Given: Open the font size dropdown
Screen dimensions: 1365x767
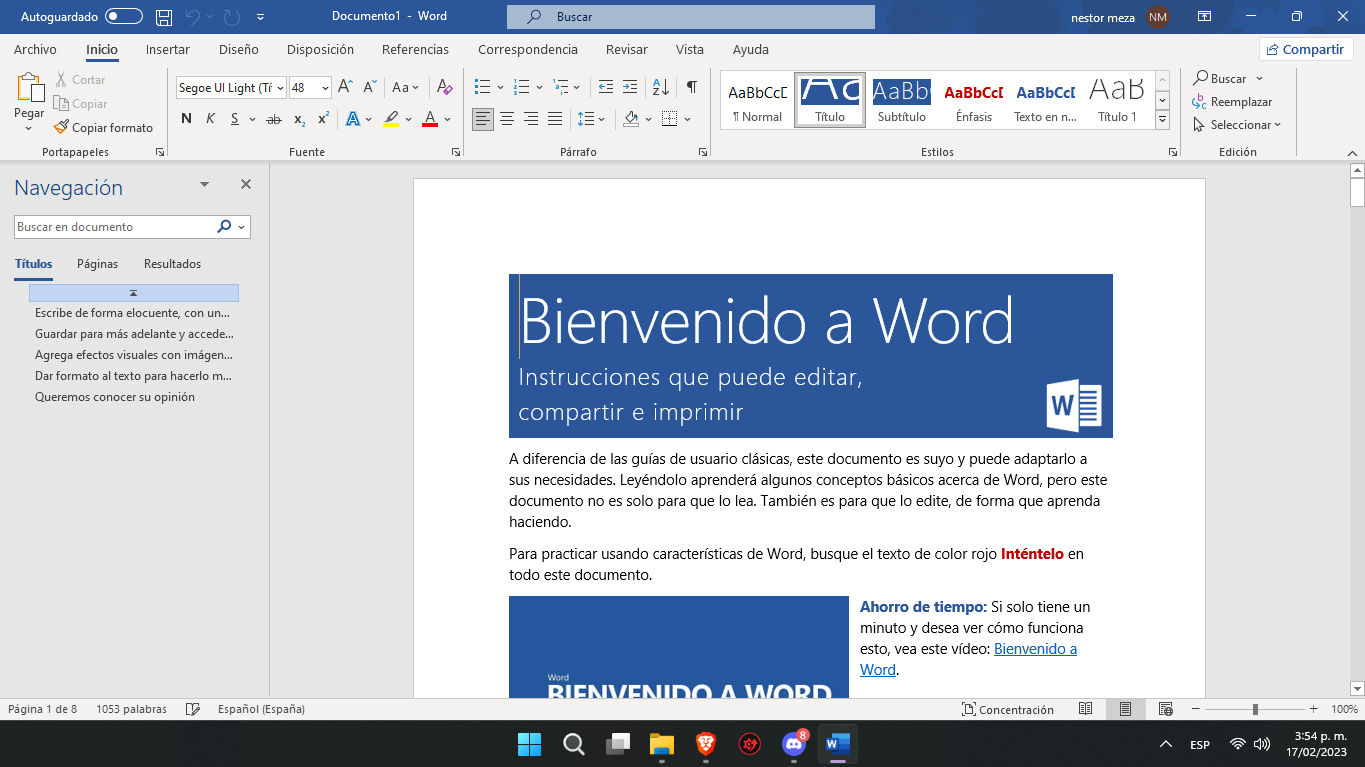Looking at the screenshot, I should (x=325, y=88).
